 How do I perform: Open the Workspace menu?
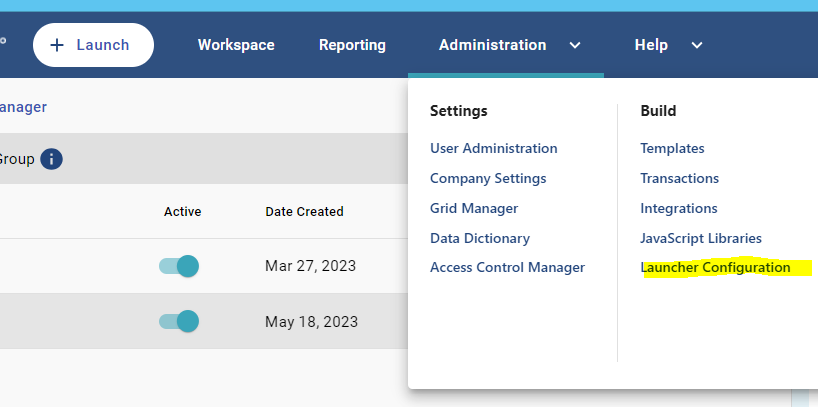pos(236,45)
